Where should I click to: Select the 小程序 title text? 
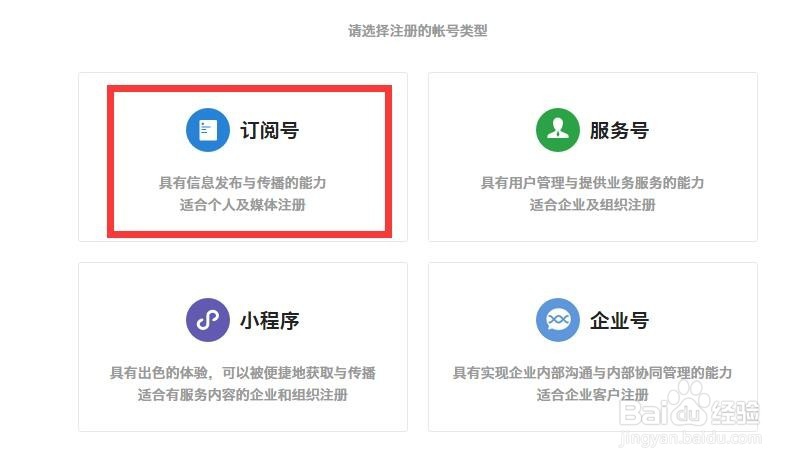(x=270, y=320)
